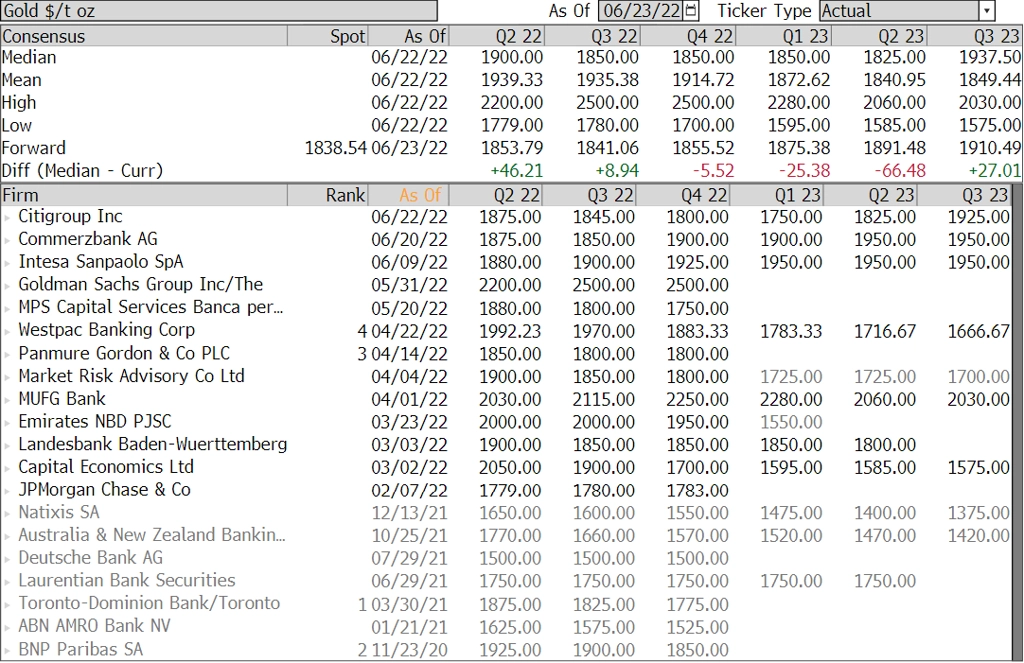Click Emirates NBD Q1 23 value 1550.00
The height and width of the screenshot is (663, 1024).
791,423
